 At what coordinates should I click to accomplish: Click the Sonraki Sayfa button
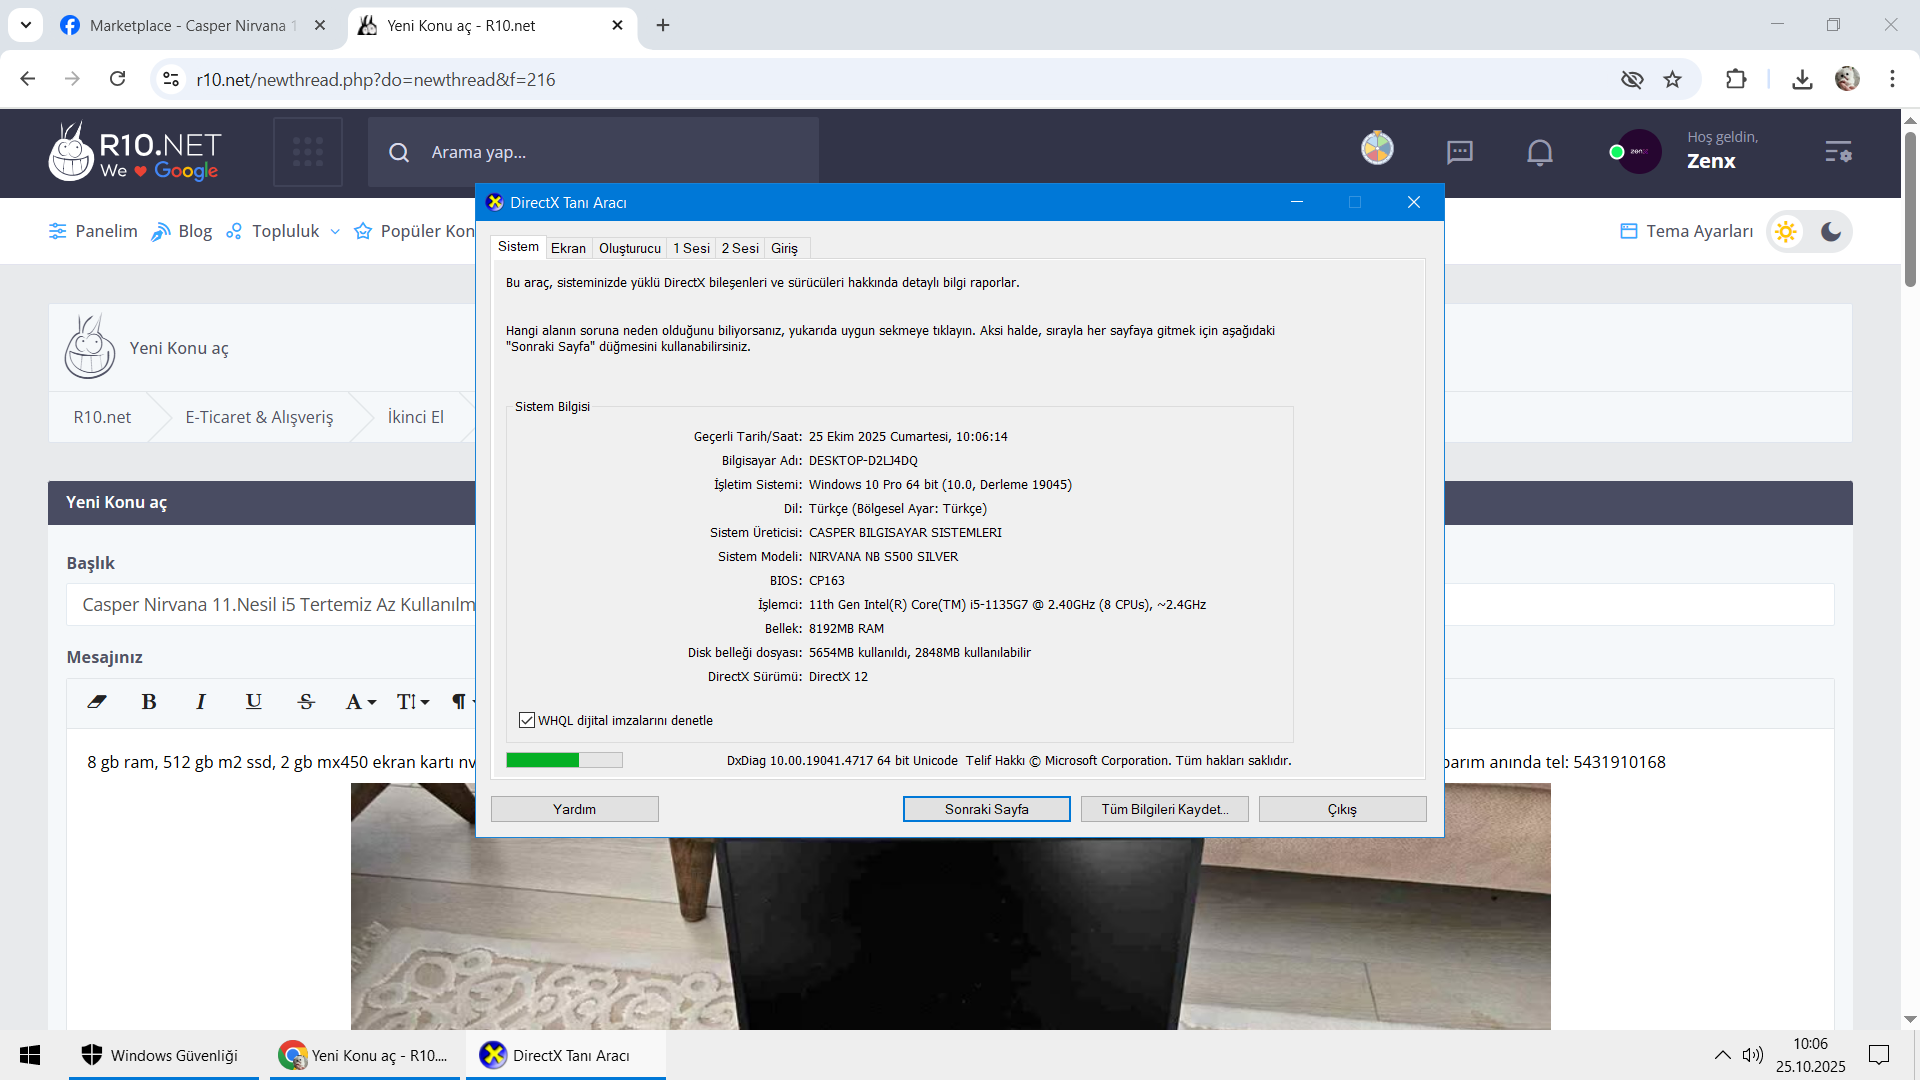click(x=987, y=809)
